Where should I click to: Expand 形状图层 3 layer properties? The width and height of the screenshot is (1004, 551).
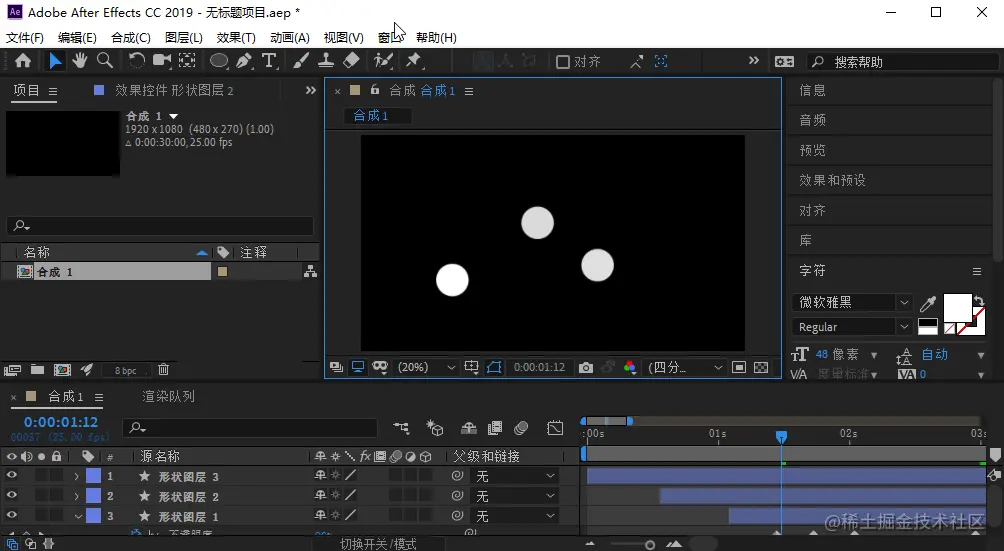[x=77, y=476]
